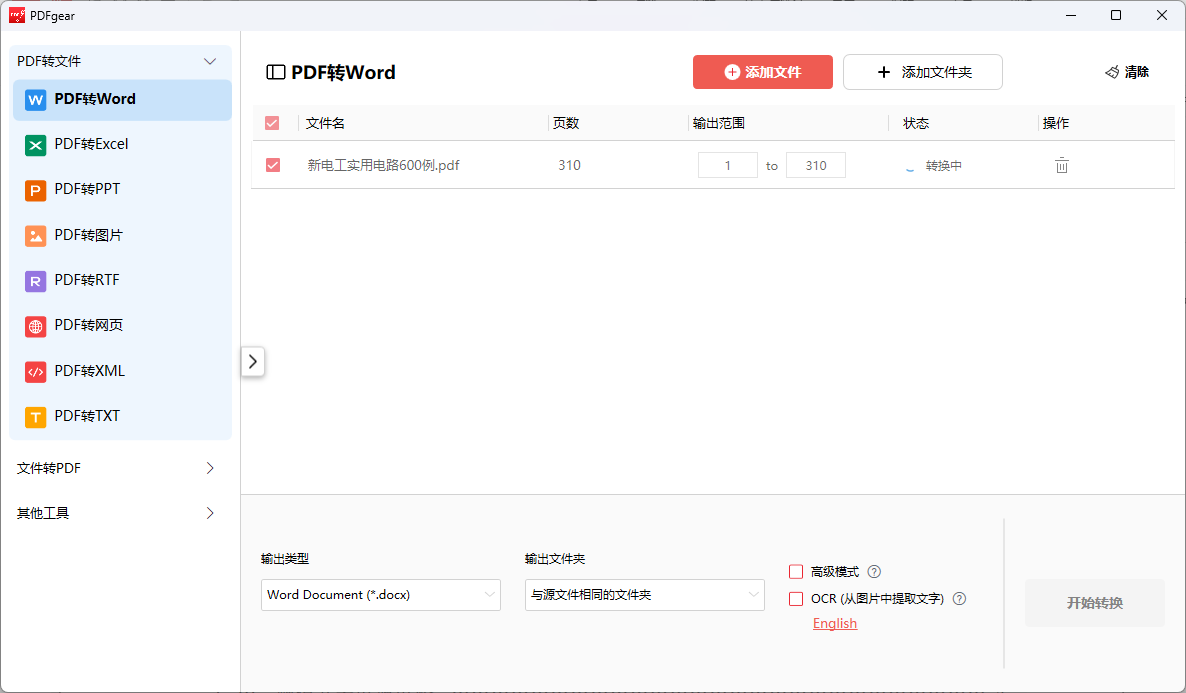This screenshot has height=693, width=1186.
Task: Enable the OCR text extraction checkbox
Action: coord(796,598)
